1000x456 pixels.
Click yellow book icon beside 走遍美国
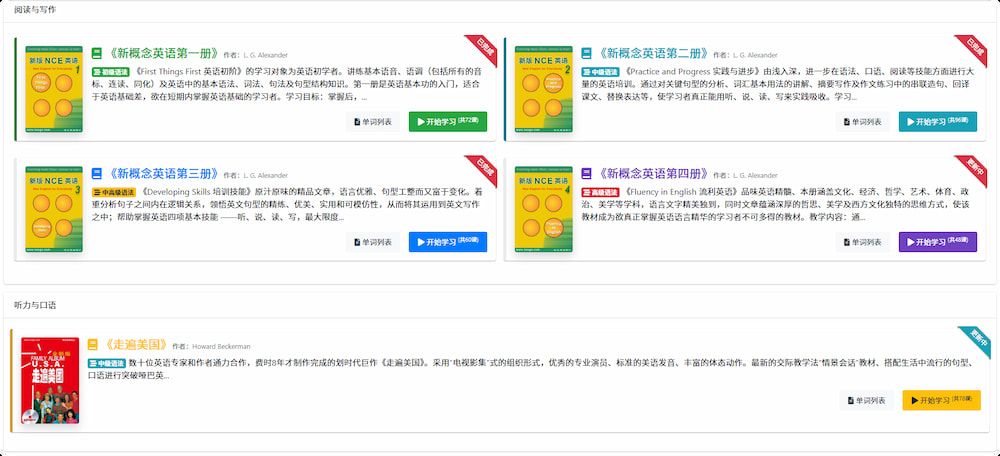coord(93,345)
